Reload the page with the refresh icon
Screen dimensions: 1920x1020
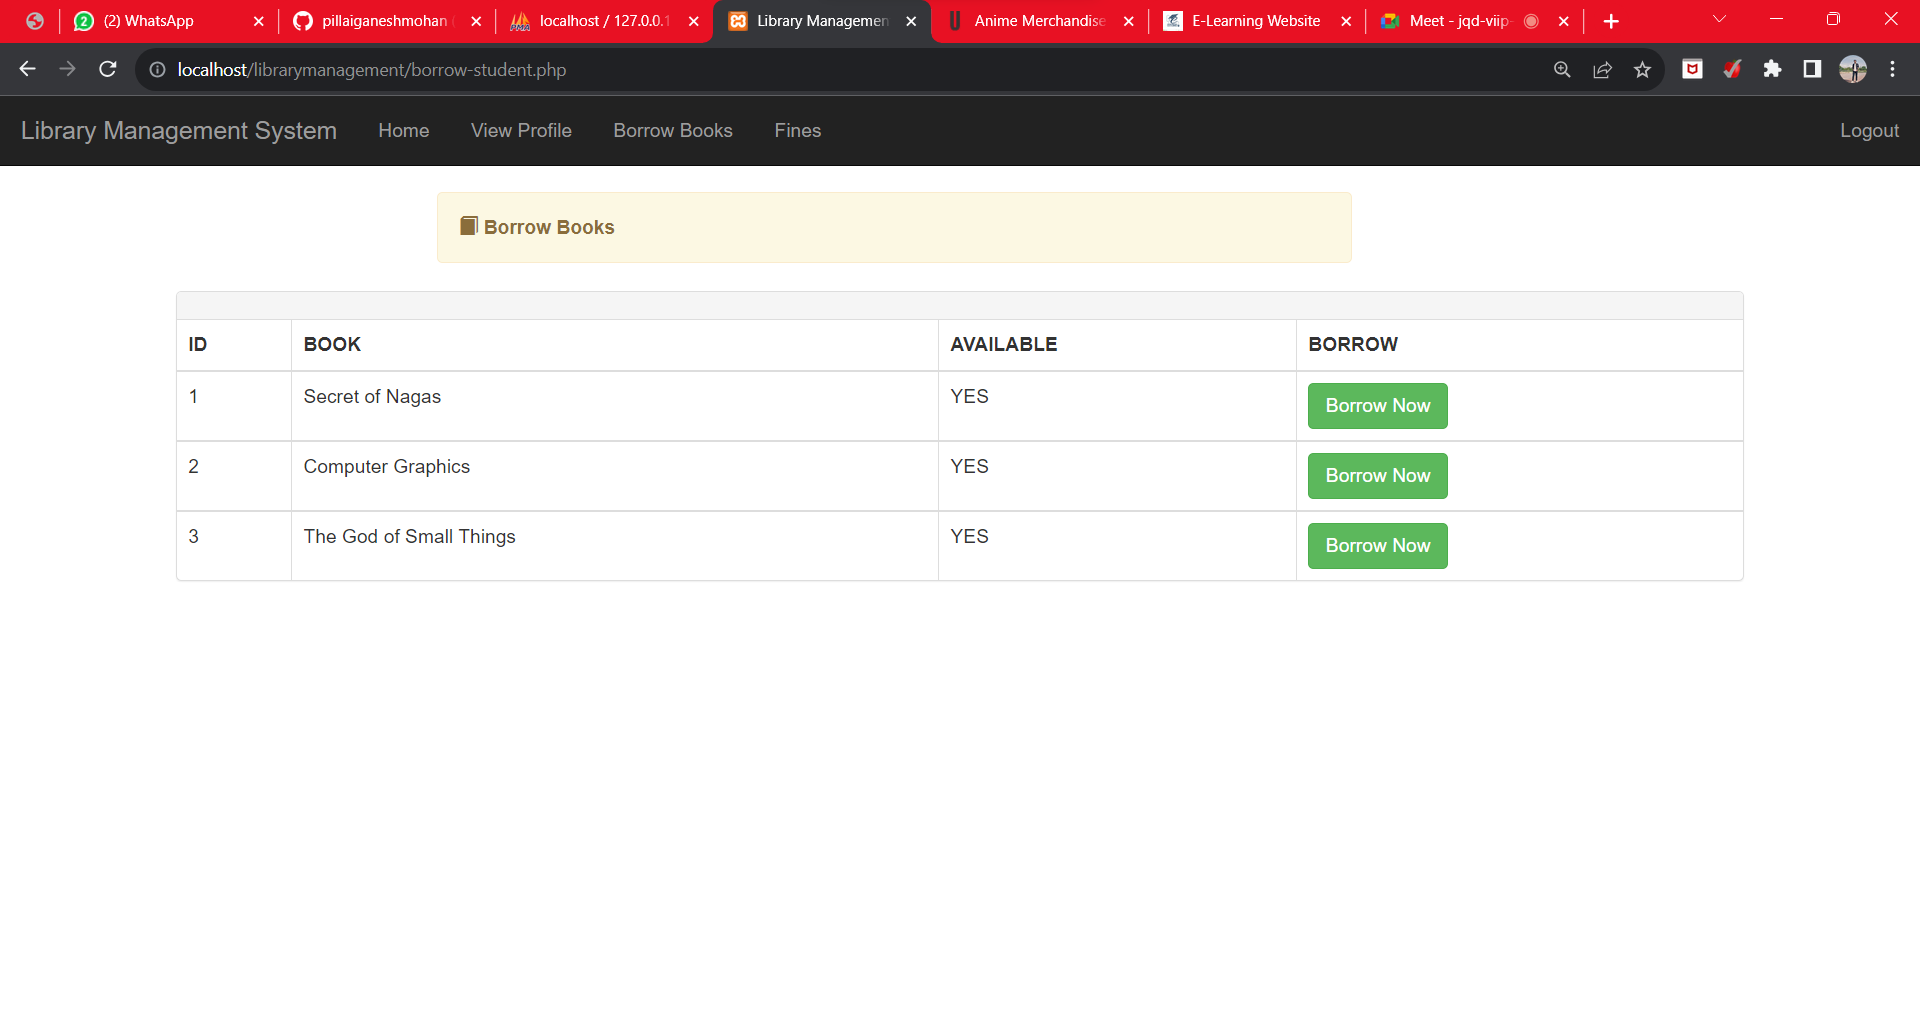coord(107,69)
